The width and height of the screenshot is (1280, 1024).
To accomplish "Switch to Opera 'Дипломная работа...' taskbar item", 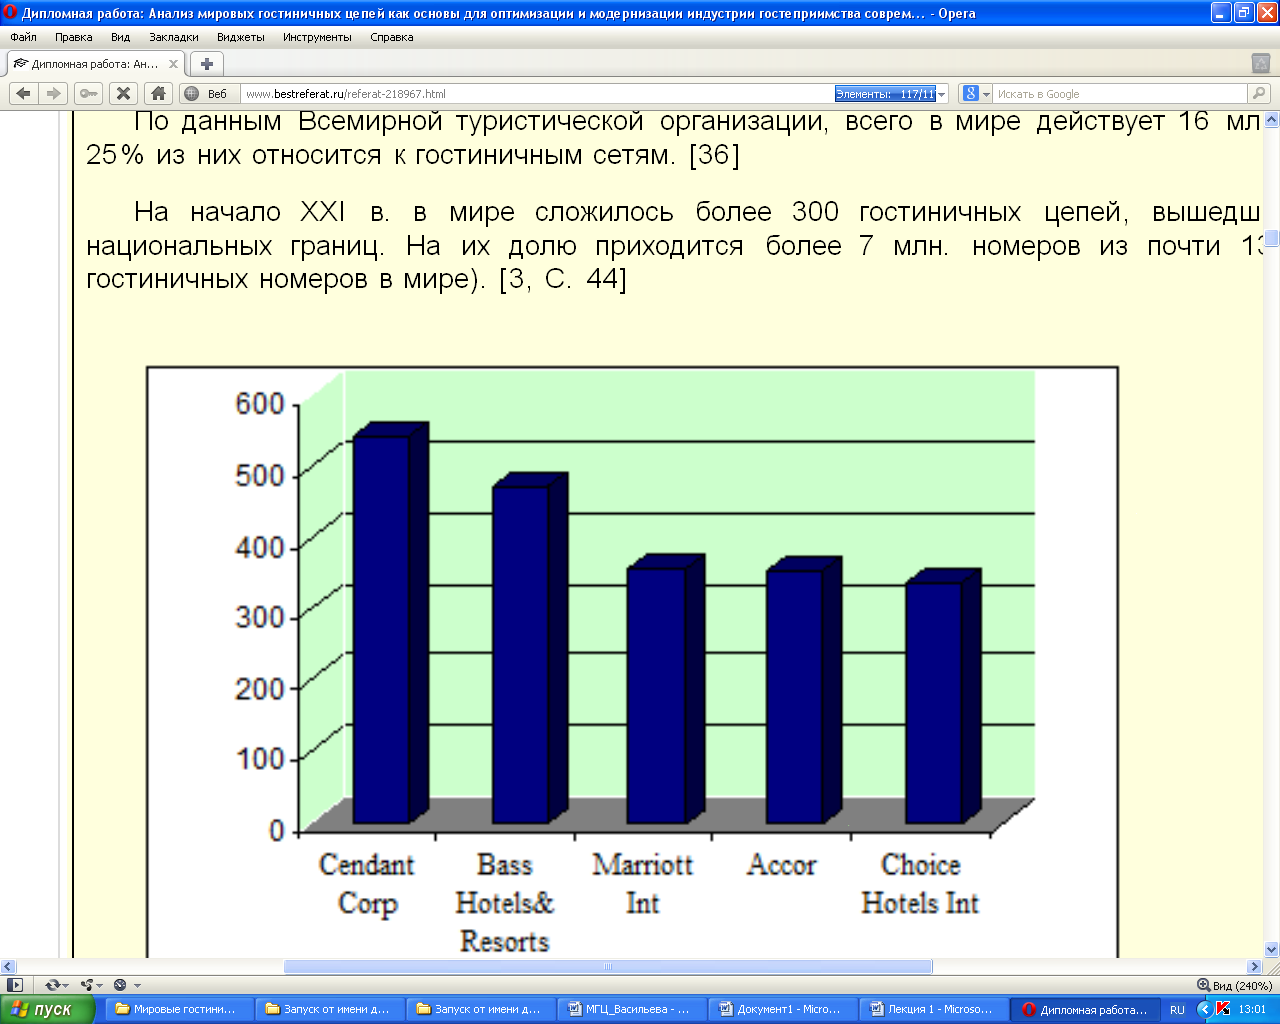I will point(1085,1009).
